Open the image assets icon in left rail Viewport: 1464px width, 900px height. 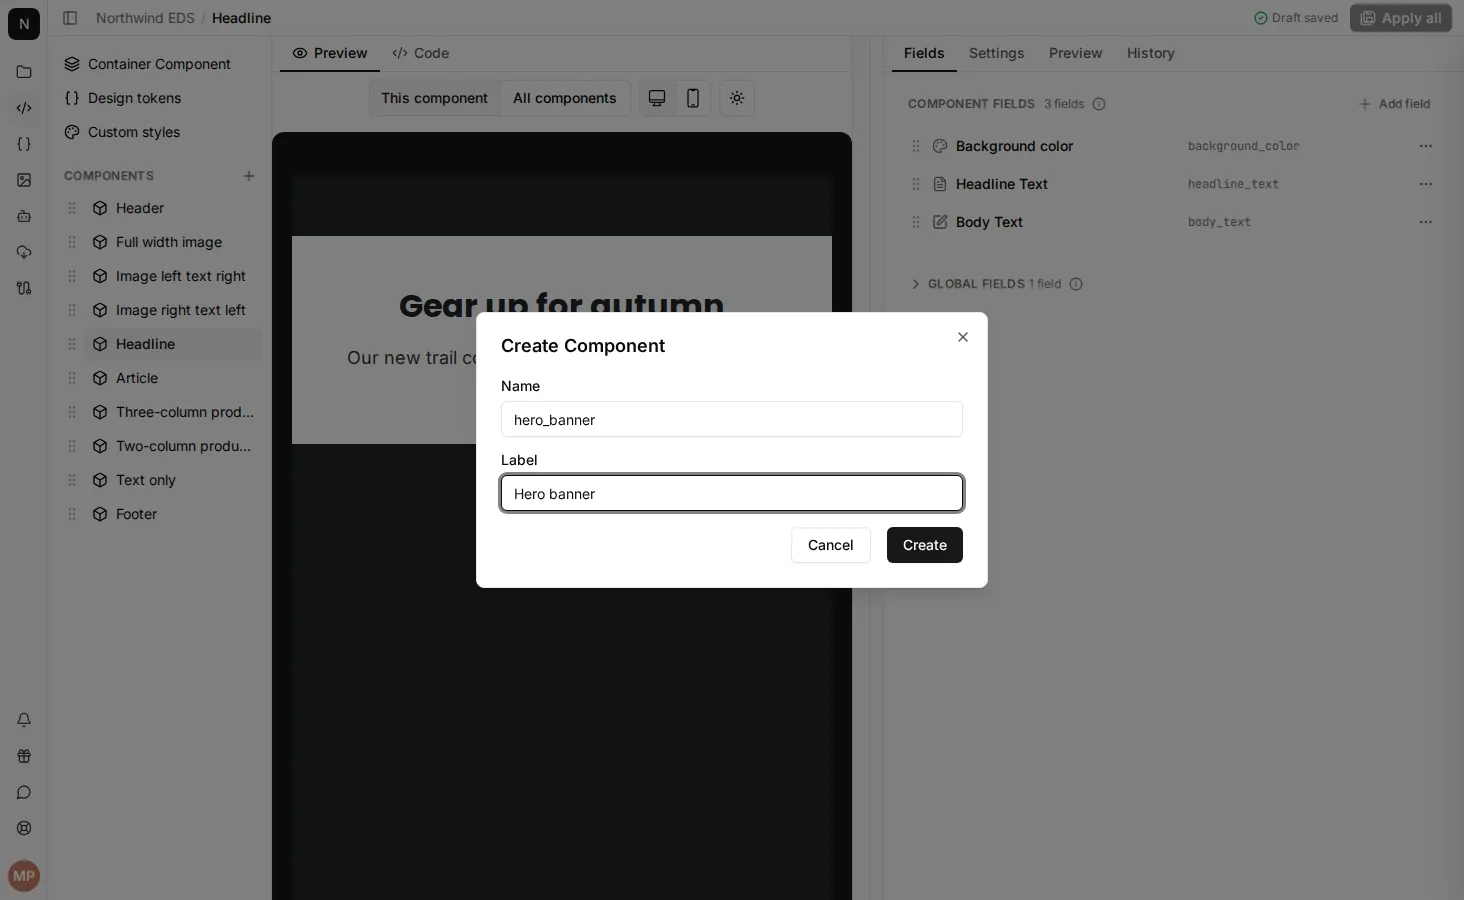[24, 180]
